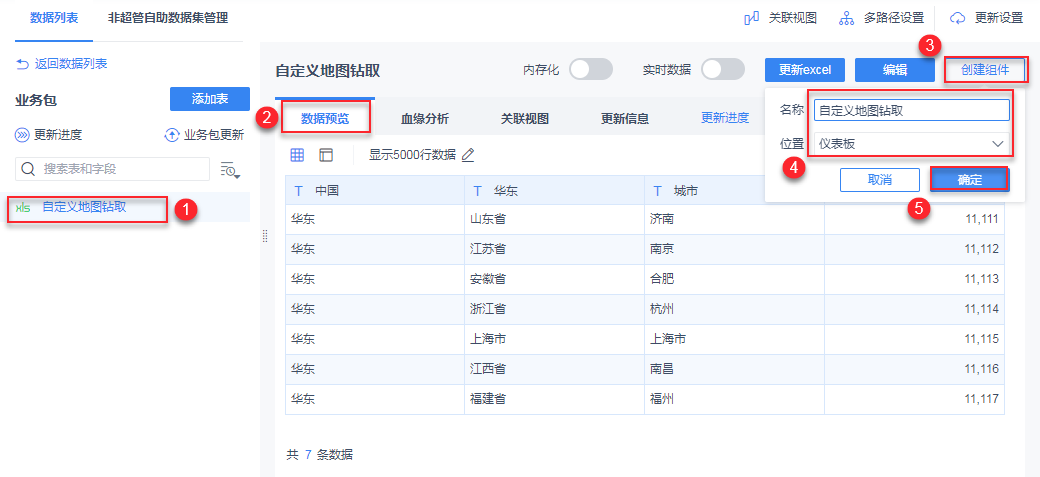Click the 添加表 button
Viewport: 1040px width, 477px height.
[x=210, y=98]
